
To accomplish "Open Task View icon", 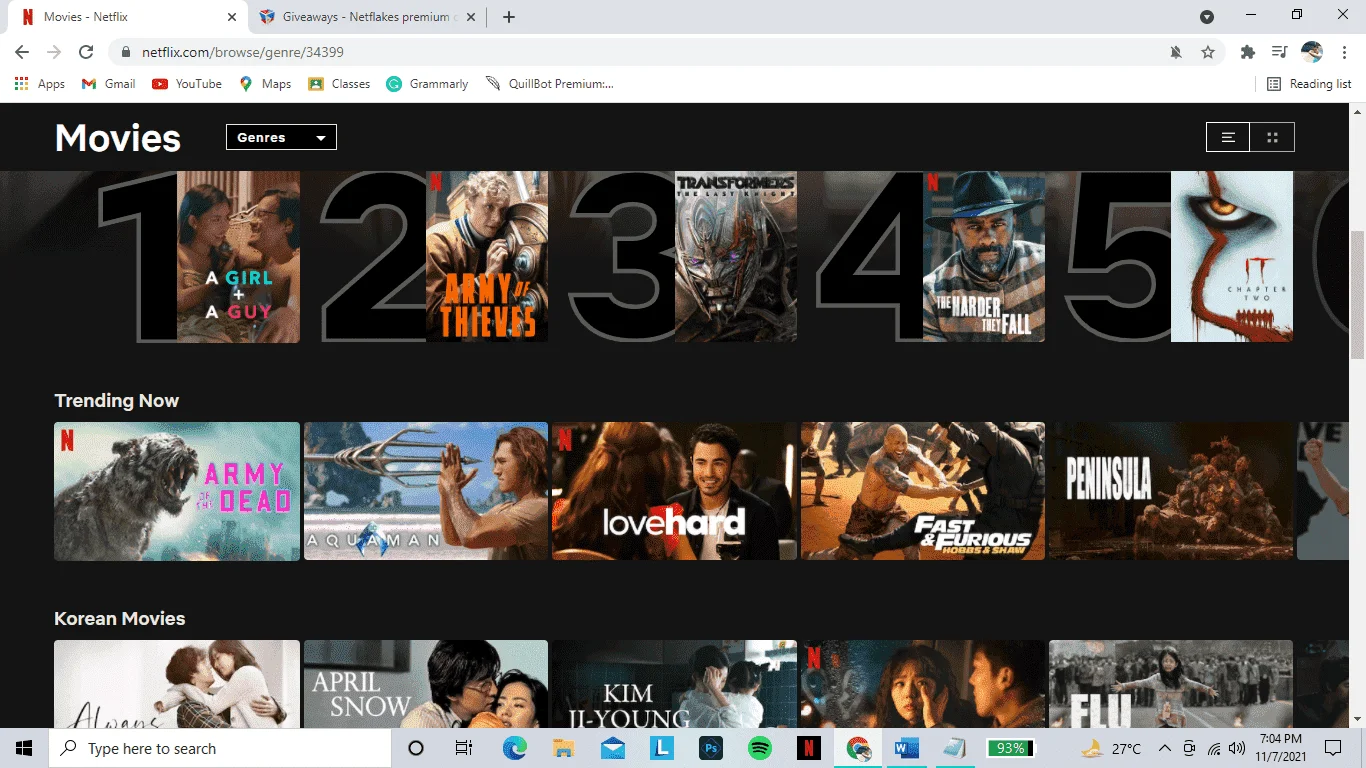I will [x=464, y=748].
